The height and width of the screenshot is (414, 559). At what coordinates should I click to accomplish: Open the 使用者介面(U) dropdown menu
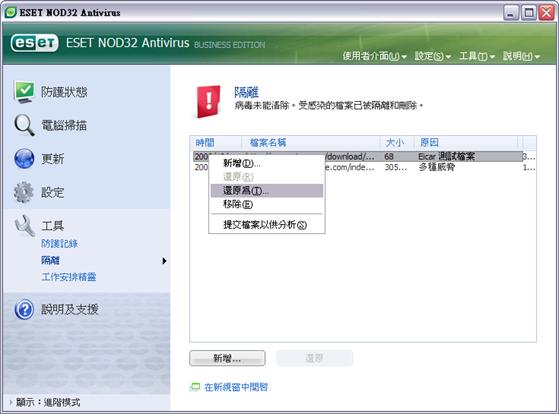374,56
